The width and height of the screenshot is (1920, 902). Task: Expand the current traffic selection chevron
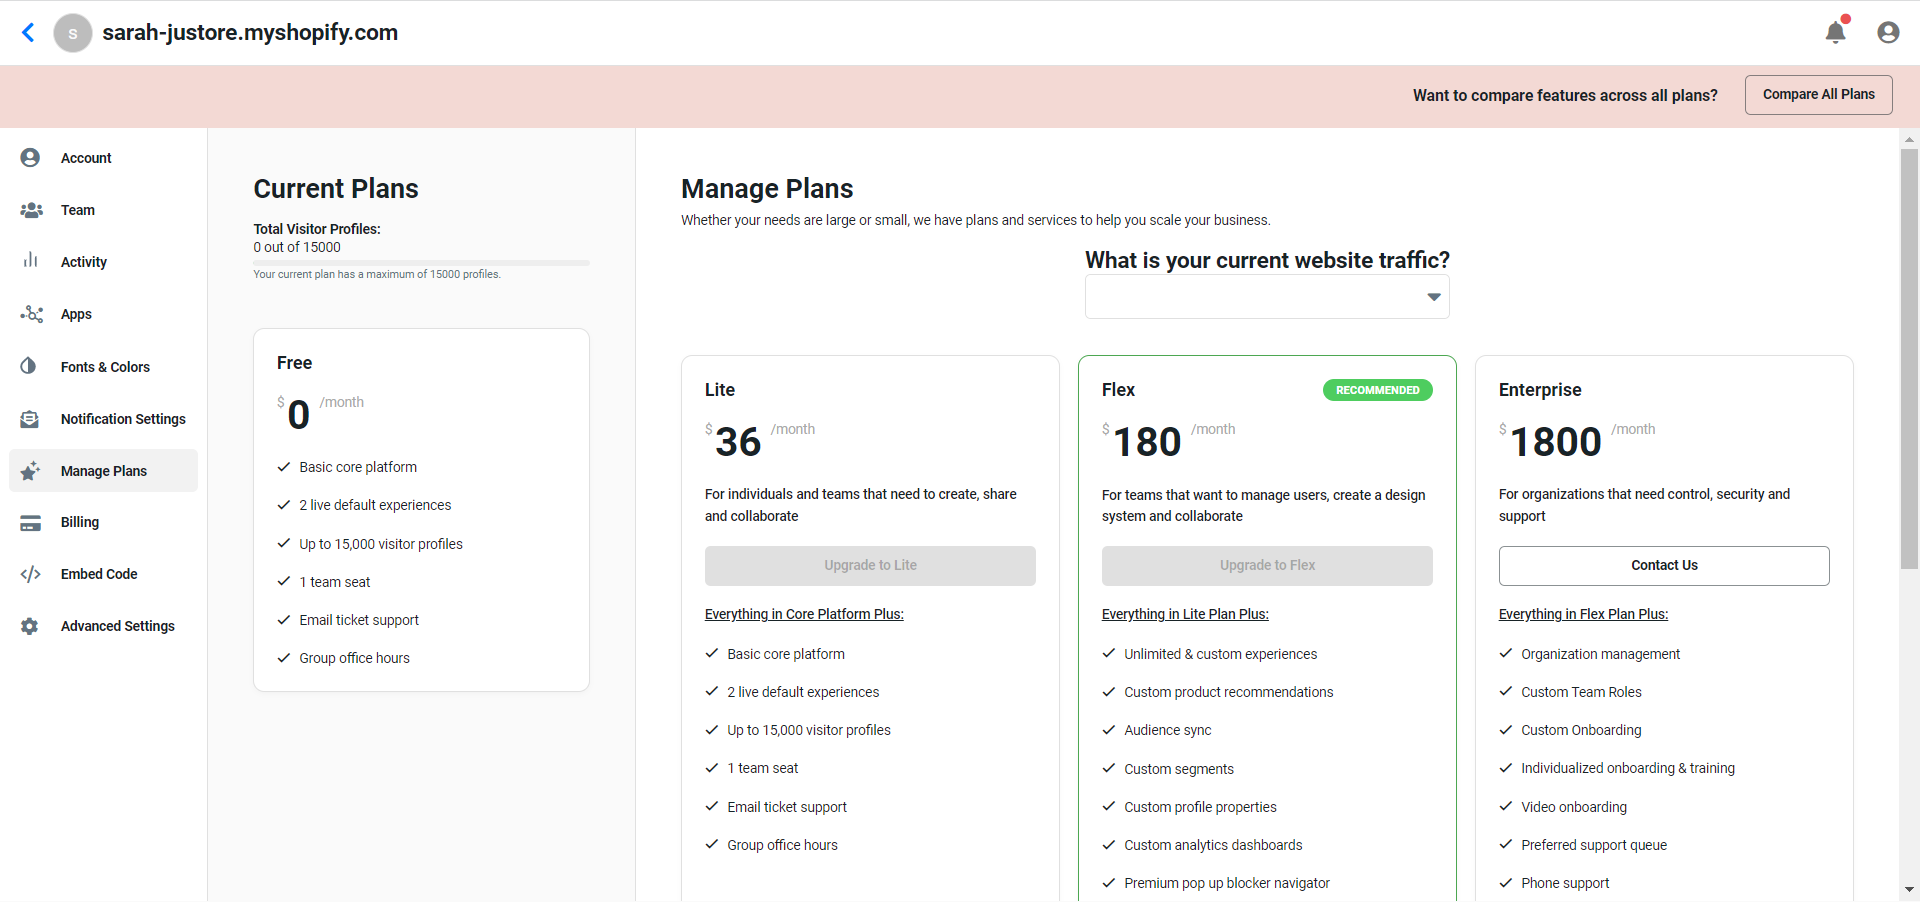1434,297
